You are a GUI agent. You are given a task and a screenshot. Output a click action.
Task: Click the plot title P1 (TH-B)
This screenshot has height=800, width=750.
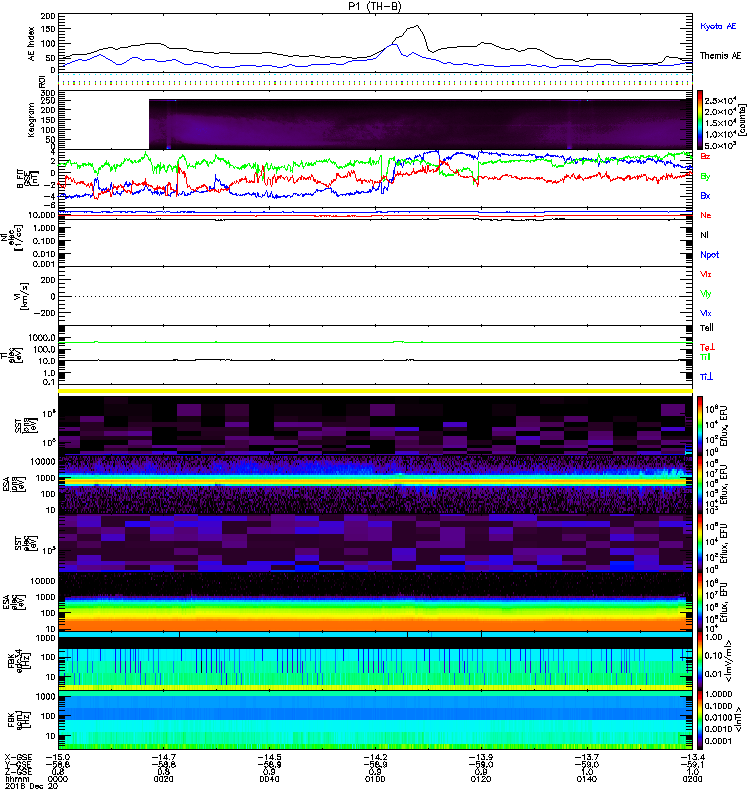(375, 6)
